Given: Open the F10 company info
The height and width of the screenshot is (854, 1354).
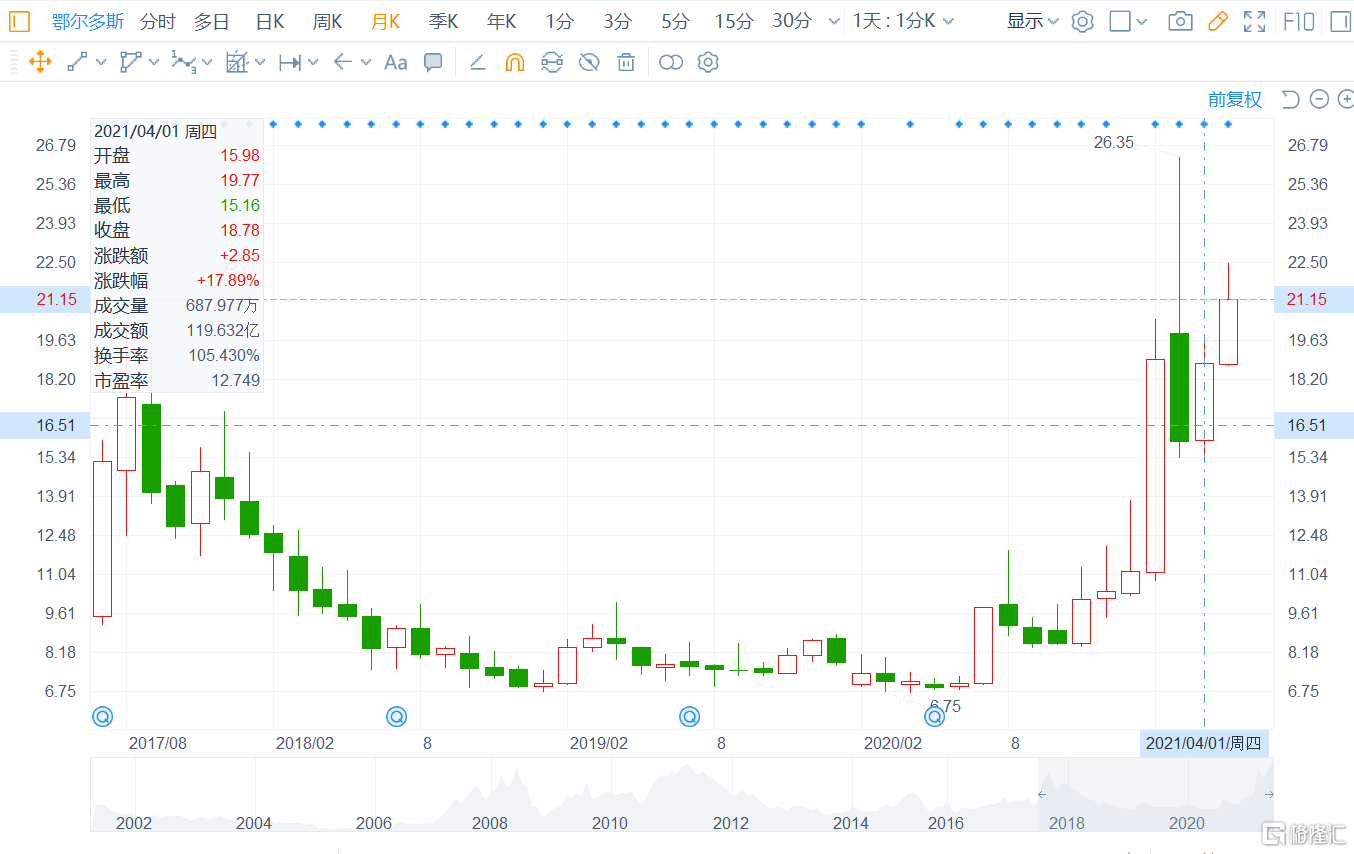Looking at the screenshot, I should (x=1298, y=21).
